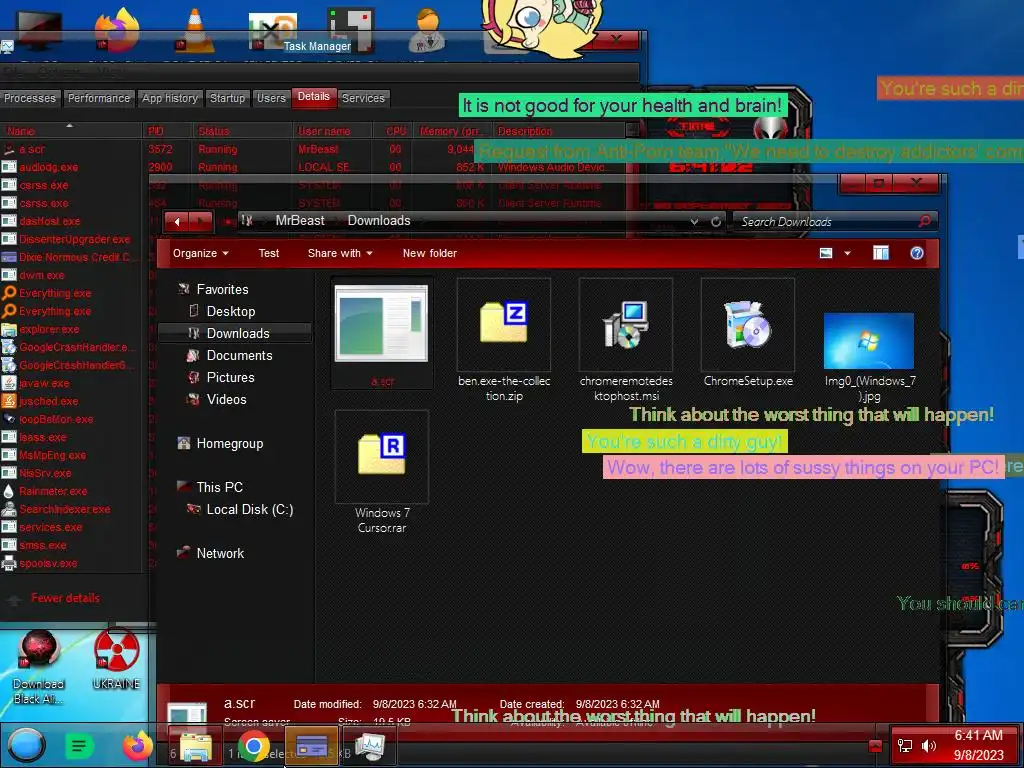
Task: Open the address bar history dropdown
Action: point(694,222)
